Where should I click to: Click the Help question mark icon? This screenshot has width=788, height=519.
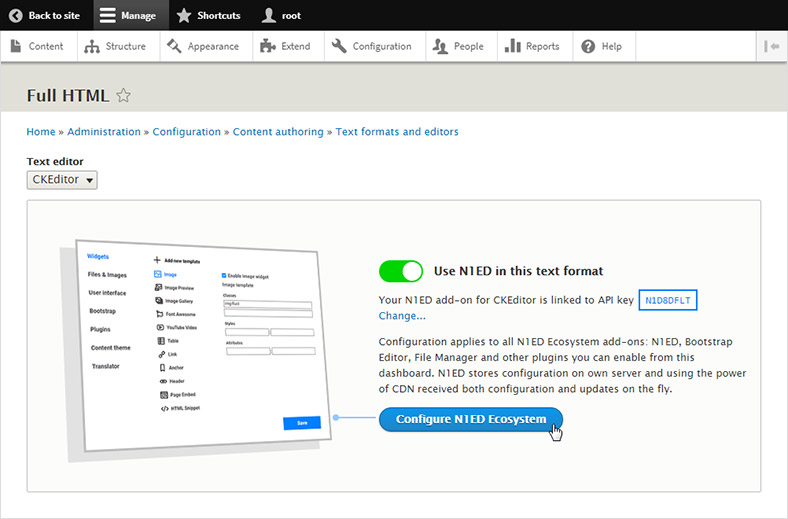588,47
